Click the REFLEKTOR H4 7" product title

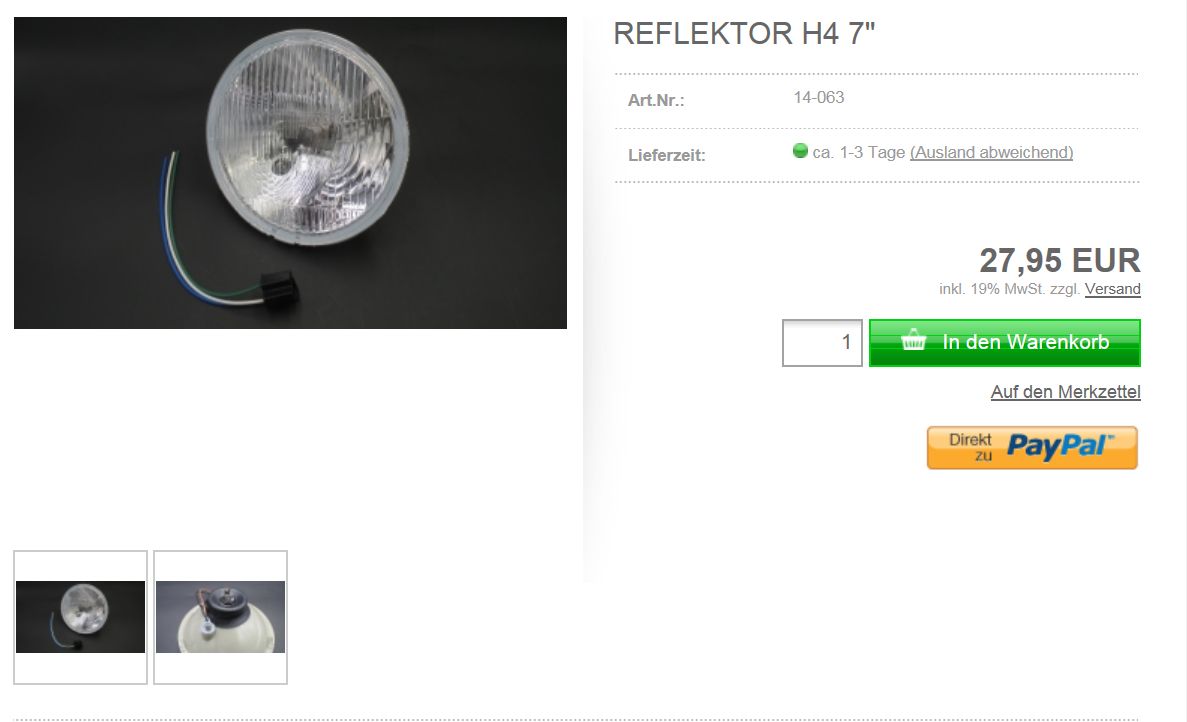[744, 34]
